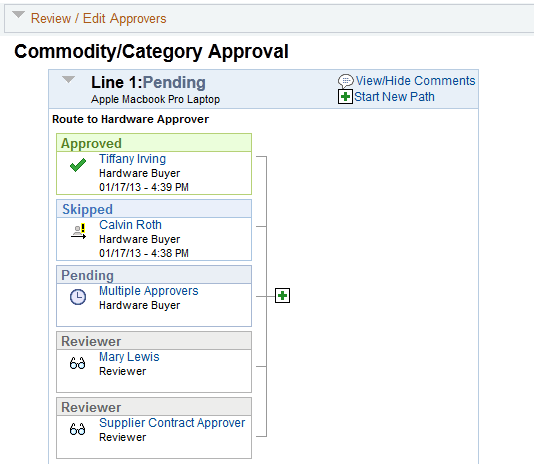Click the skipped status icon beside Calvin Roth

[78, 231]
